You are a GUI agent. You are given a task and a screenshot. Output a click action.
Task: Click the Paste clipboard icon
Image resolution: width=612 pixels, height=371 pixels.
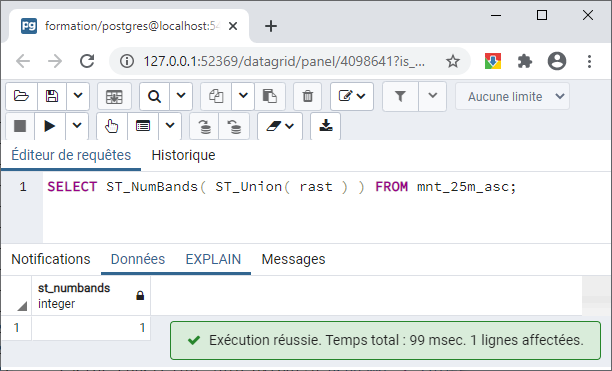click(x=270, y=96)
